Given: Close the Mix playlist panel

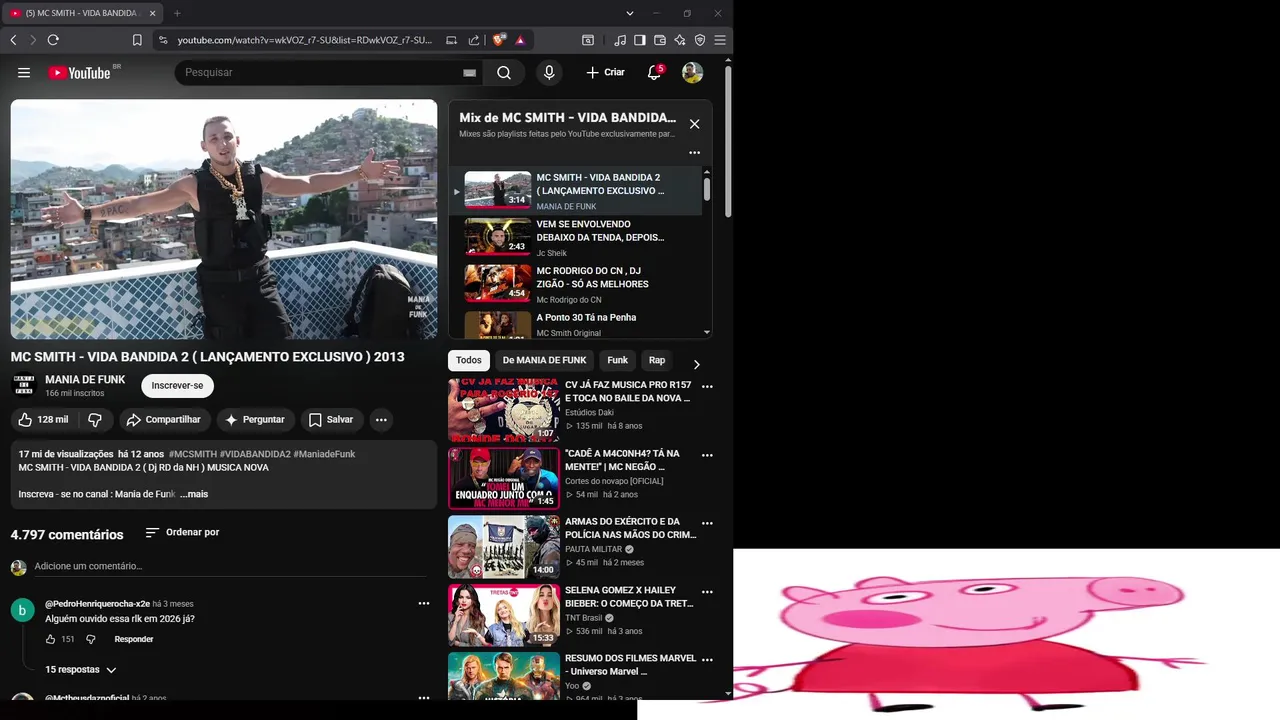Looking at the screenshot, I should pos(694,124).
